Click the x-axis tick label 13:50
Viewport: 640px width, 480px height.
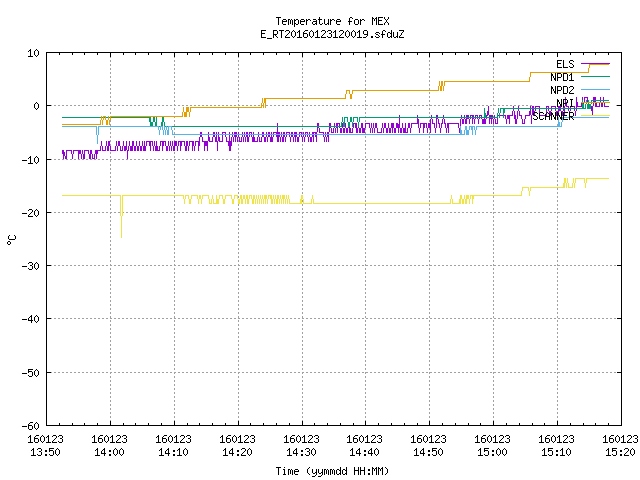[x=45, y=452]
